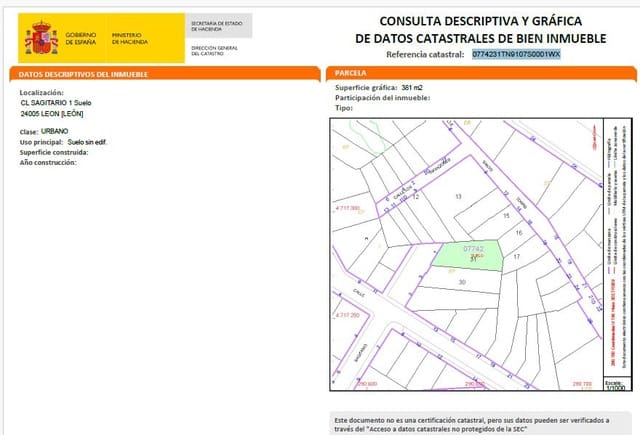Click parcel number 17 on the map
The height and width of the screenshot is (435, 640).
coord(517,257)
